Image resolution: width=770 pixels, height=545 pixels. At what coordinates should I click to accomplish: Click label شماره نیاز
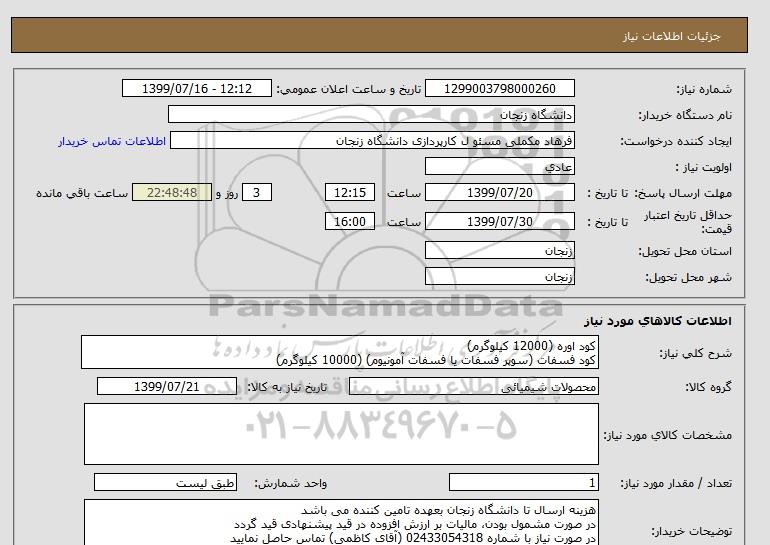point(704,89)
